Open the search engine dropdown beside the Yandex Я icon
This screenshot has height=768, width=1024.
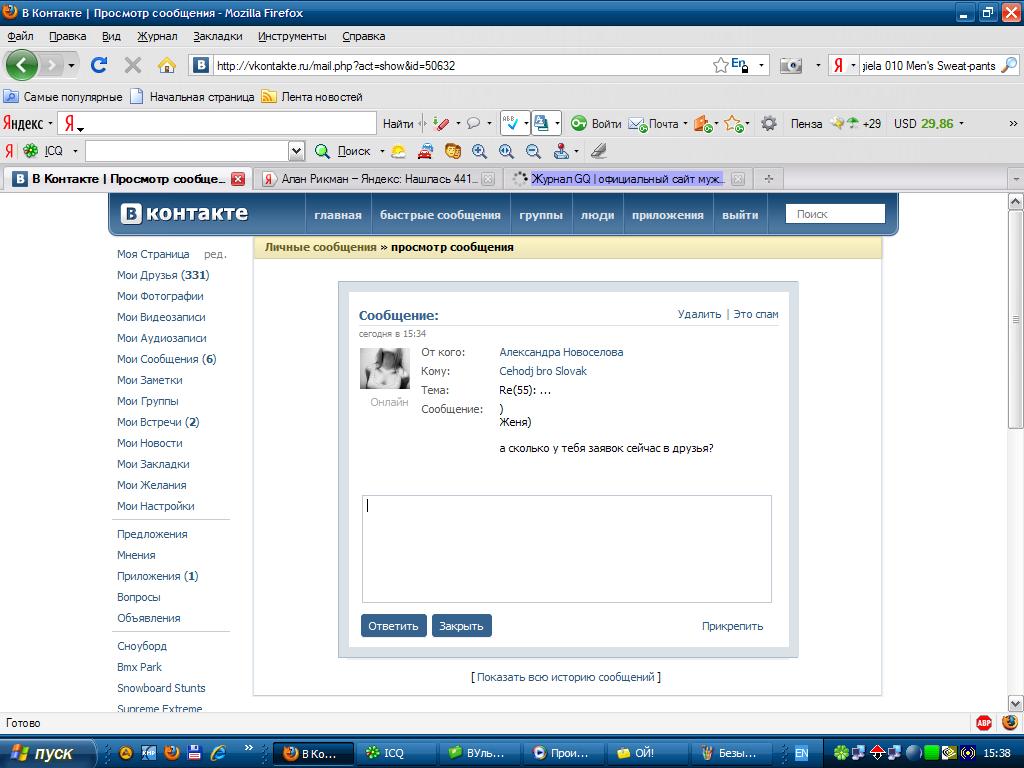click(x=853, y=65)
